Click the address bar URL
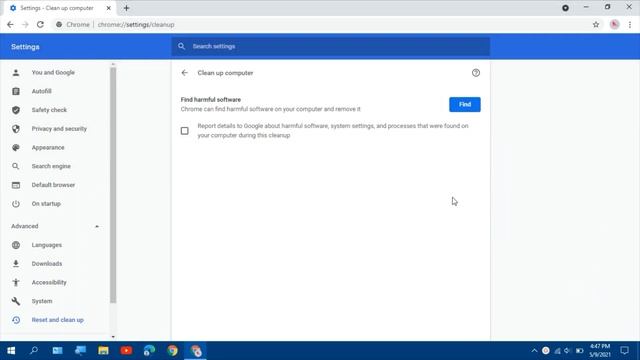 [136, 24]
